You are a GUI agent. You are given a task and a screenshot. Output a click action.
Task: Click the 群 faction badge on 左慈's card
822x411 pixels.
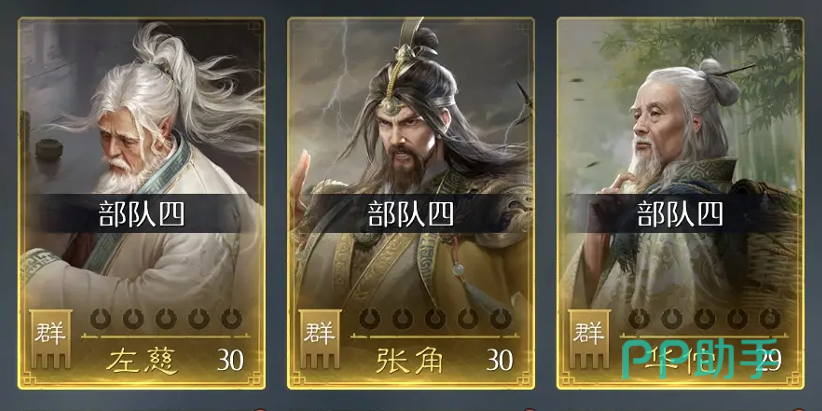tap(50, 339)
